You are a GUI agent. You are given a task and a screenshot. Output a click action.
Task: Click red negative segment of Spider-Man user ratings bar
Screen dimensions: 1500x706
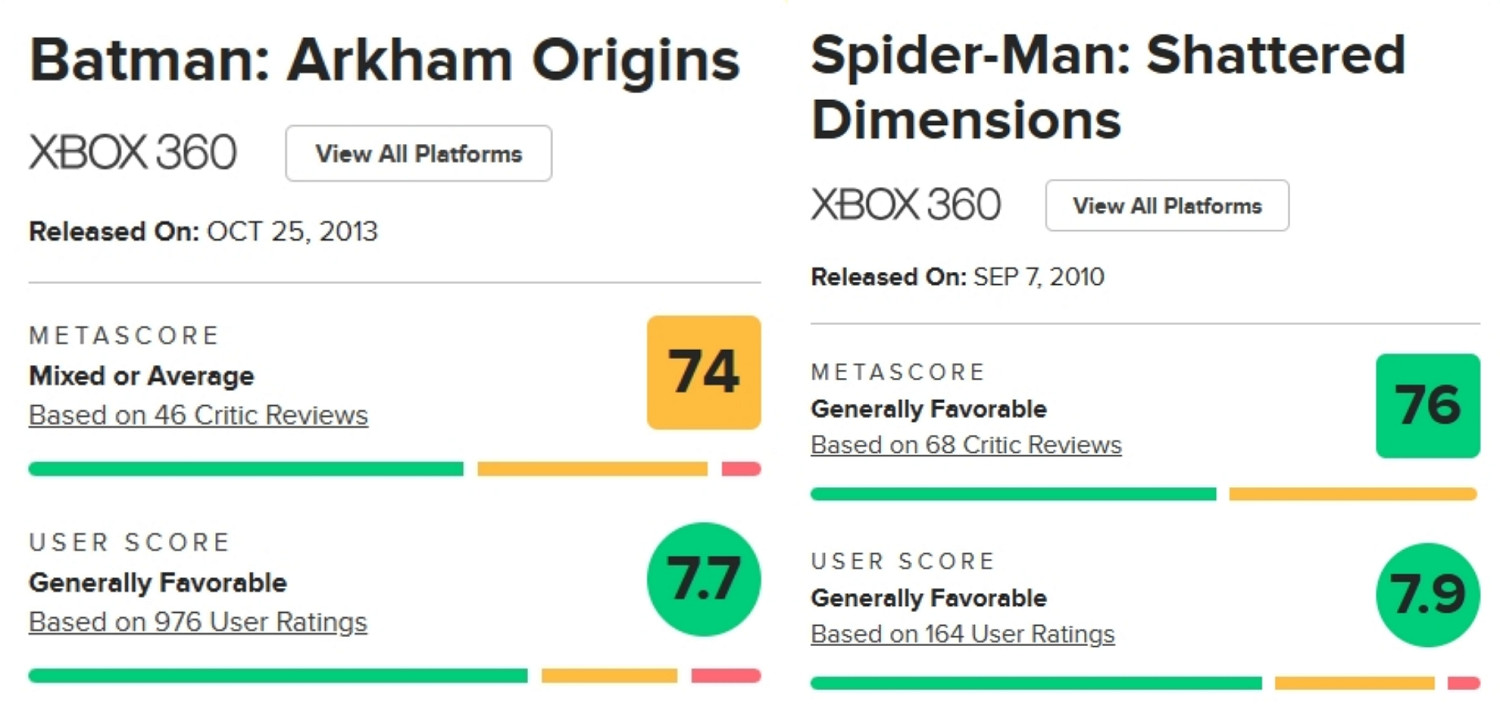pos(1463,683)
